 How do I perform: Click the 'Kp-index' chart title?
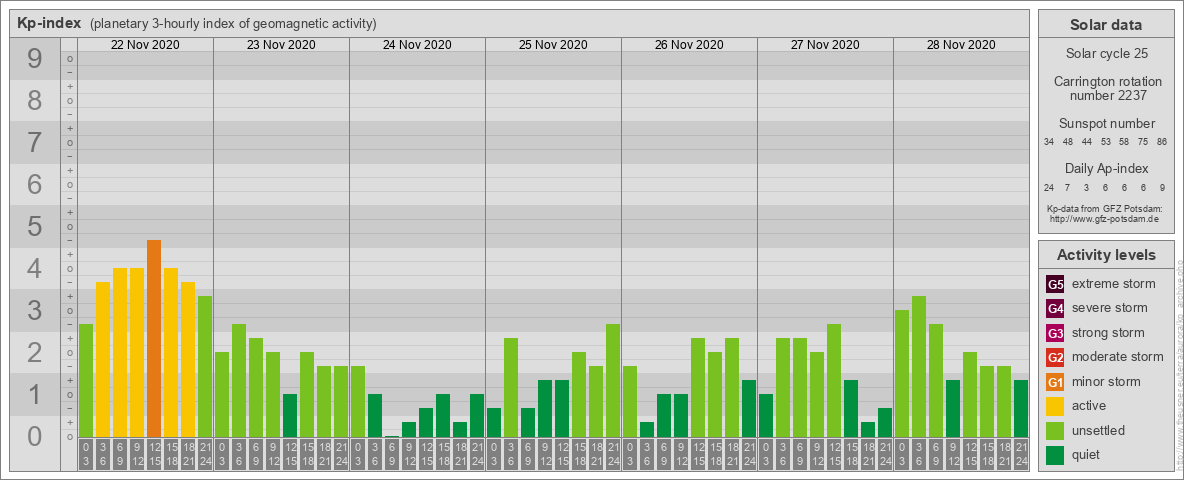click(49, 23)
